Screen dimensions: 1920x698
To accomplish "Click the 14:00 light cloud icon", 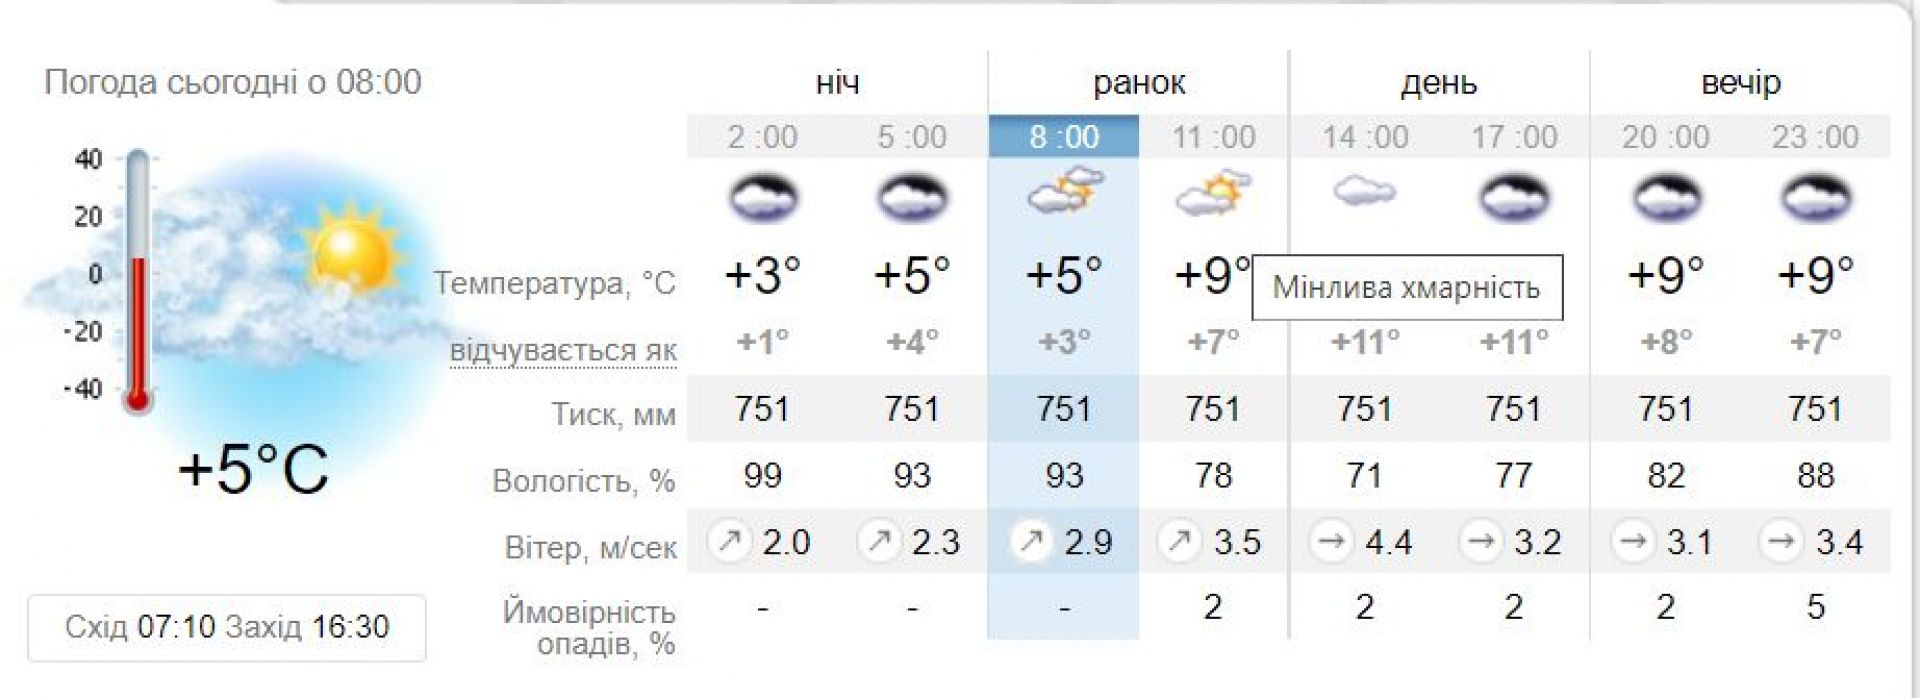I will coord(1364,190).
